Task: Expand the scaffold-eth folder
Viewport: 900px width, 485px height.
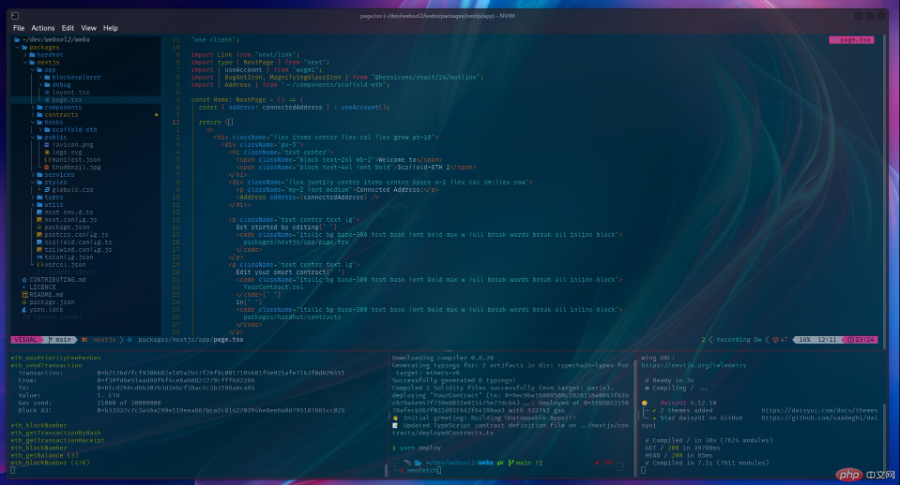Action: tap(40, 129)
